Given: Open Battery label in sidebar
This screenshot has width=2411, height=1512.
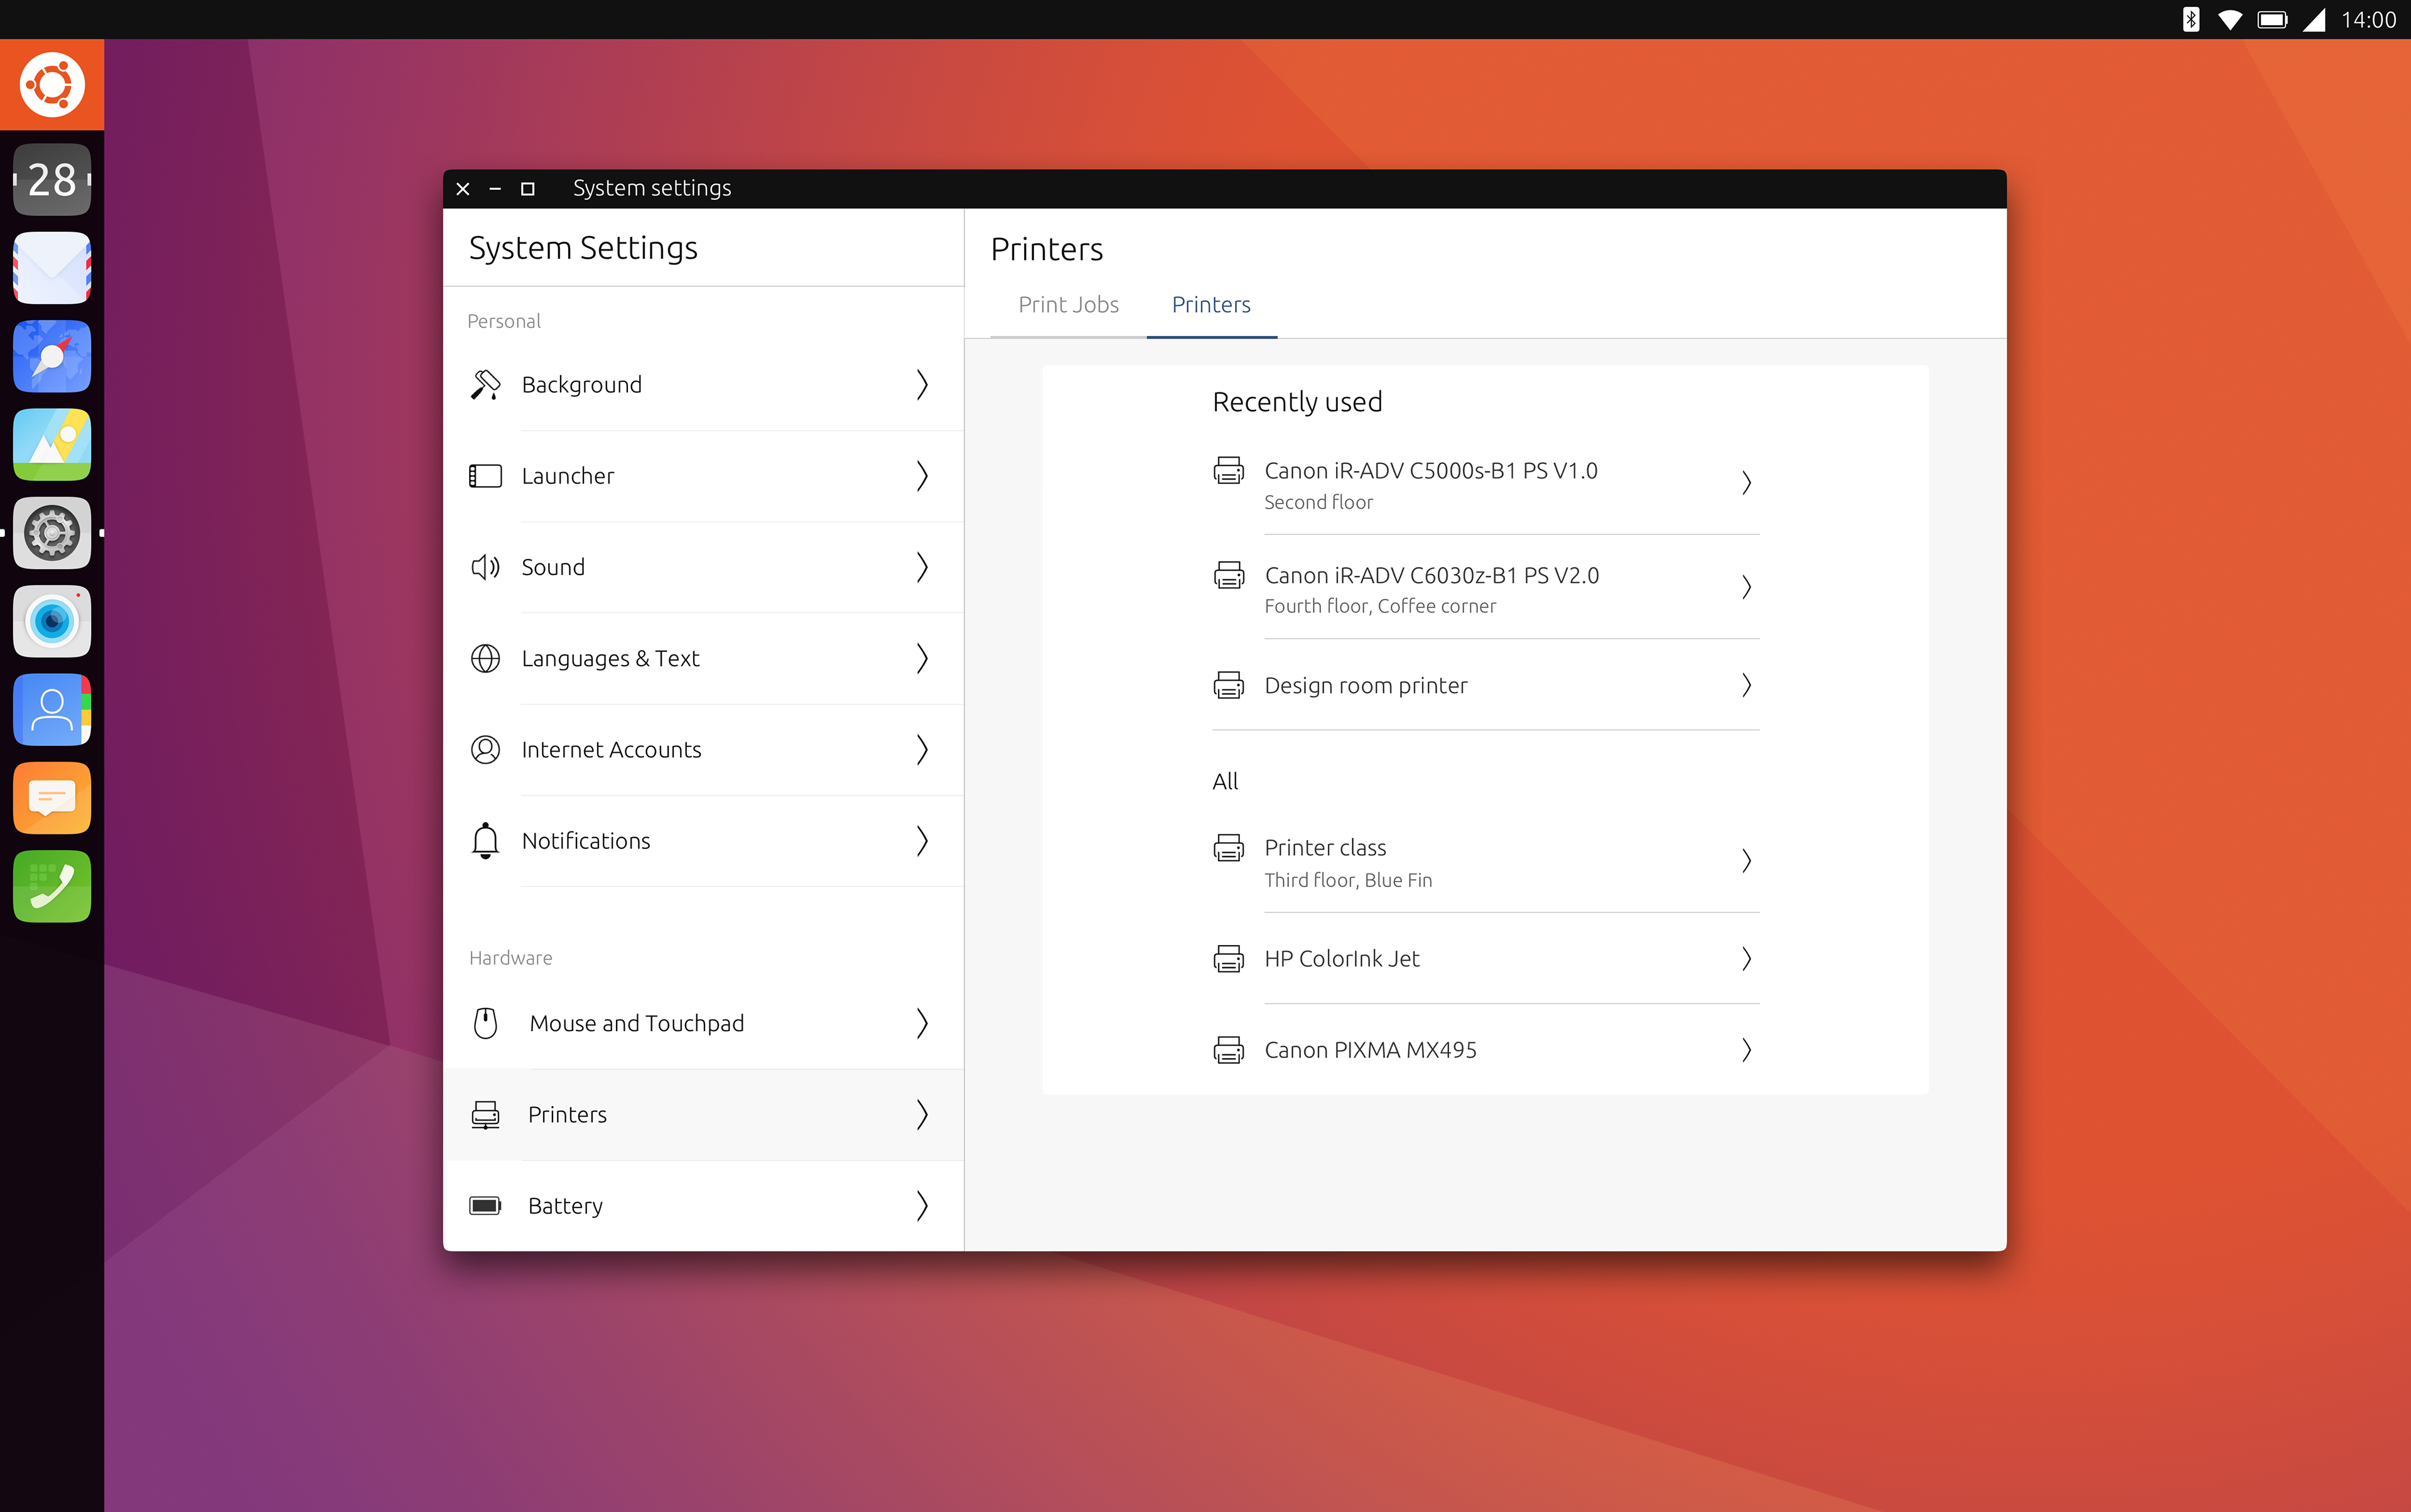Looking at the screenshot, I should point(565,1206).
